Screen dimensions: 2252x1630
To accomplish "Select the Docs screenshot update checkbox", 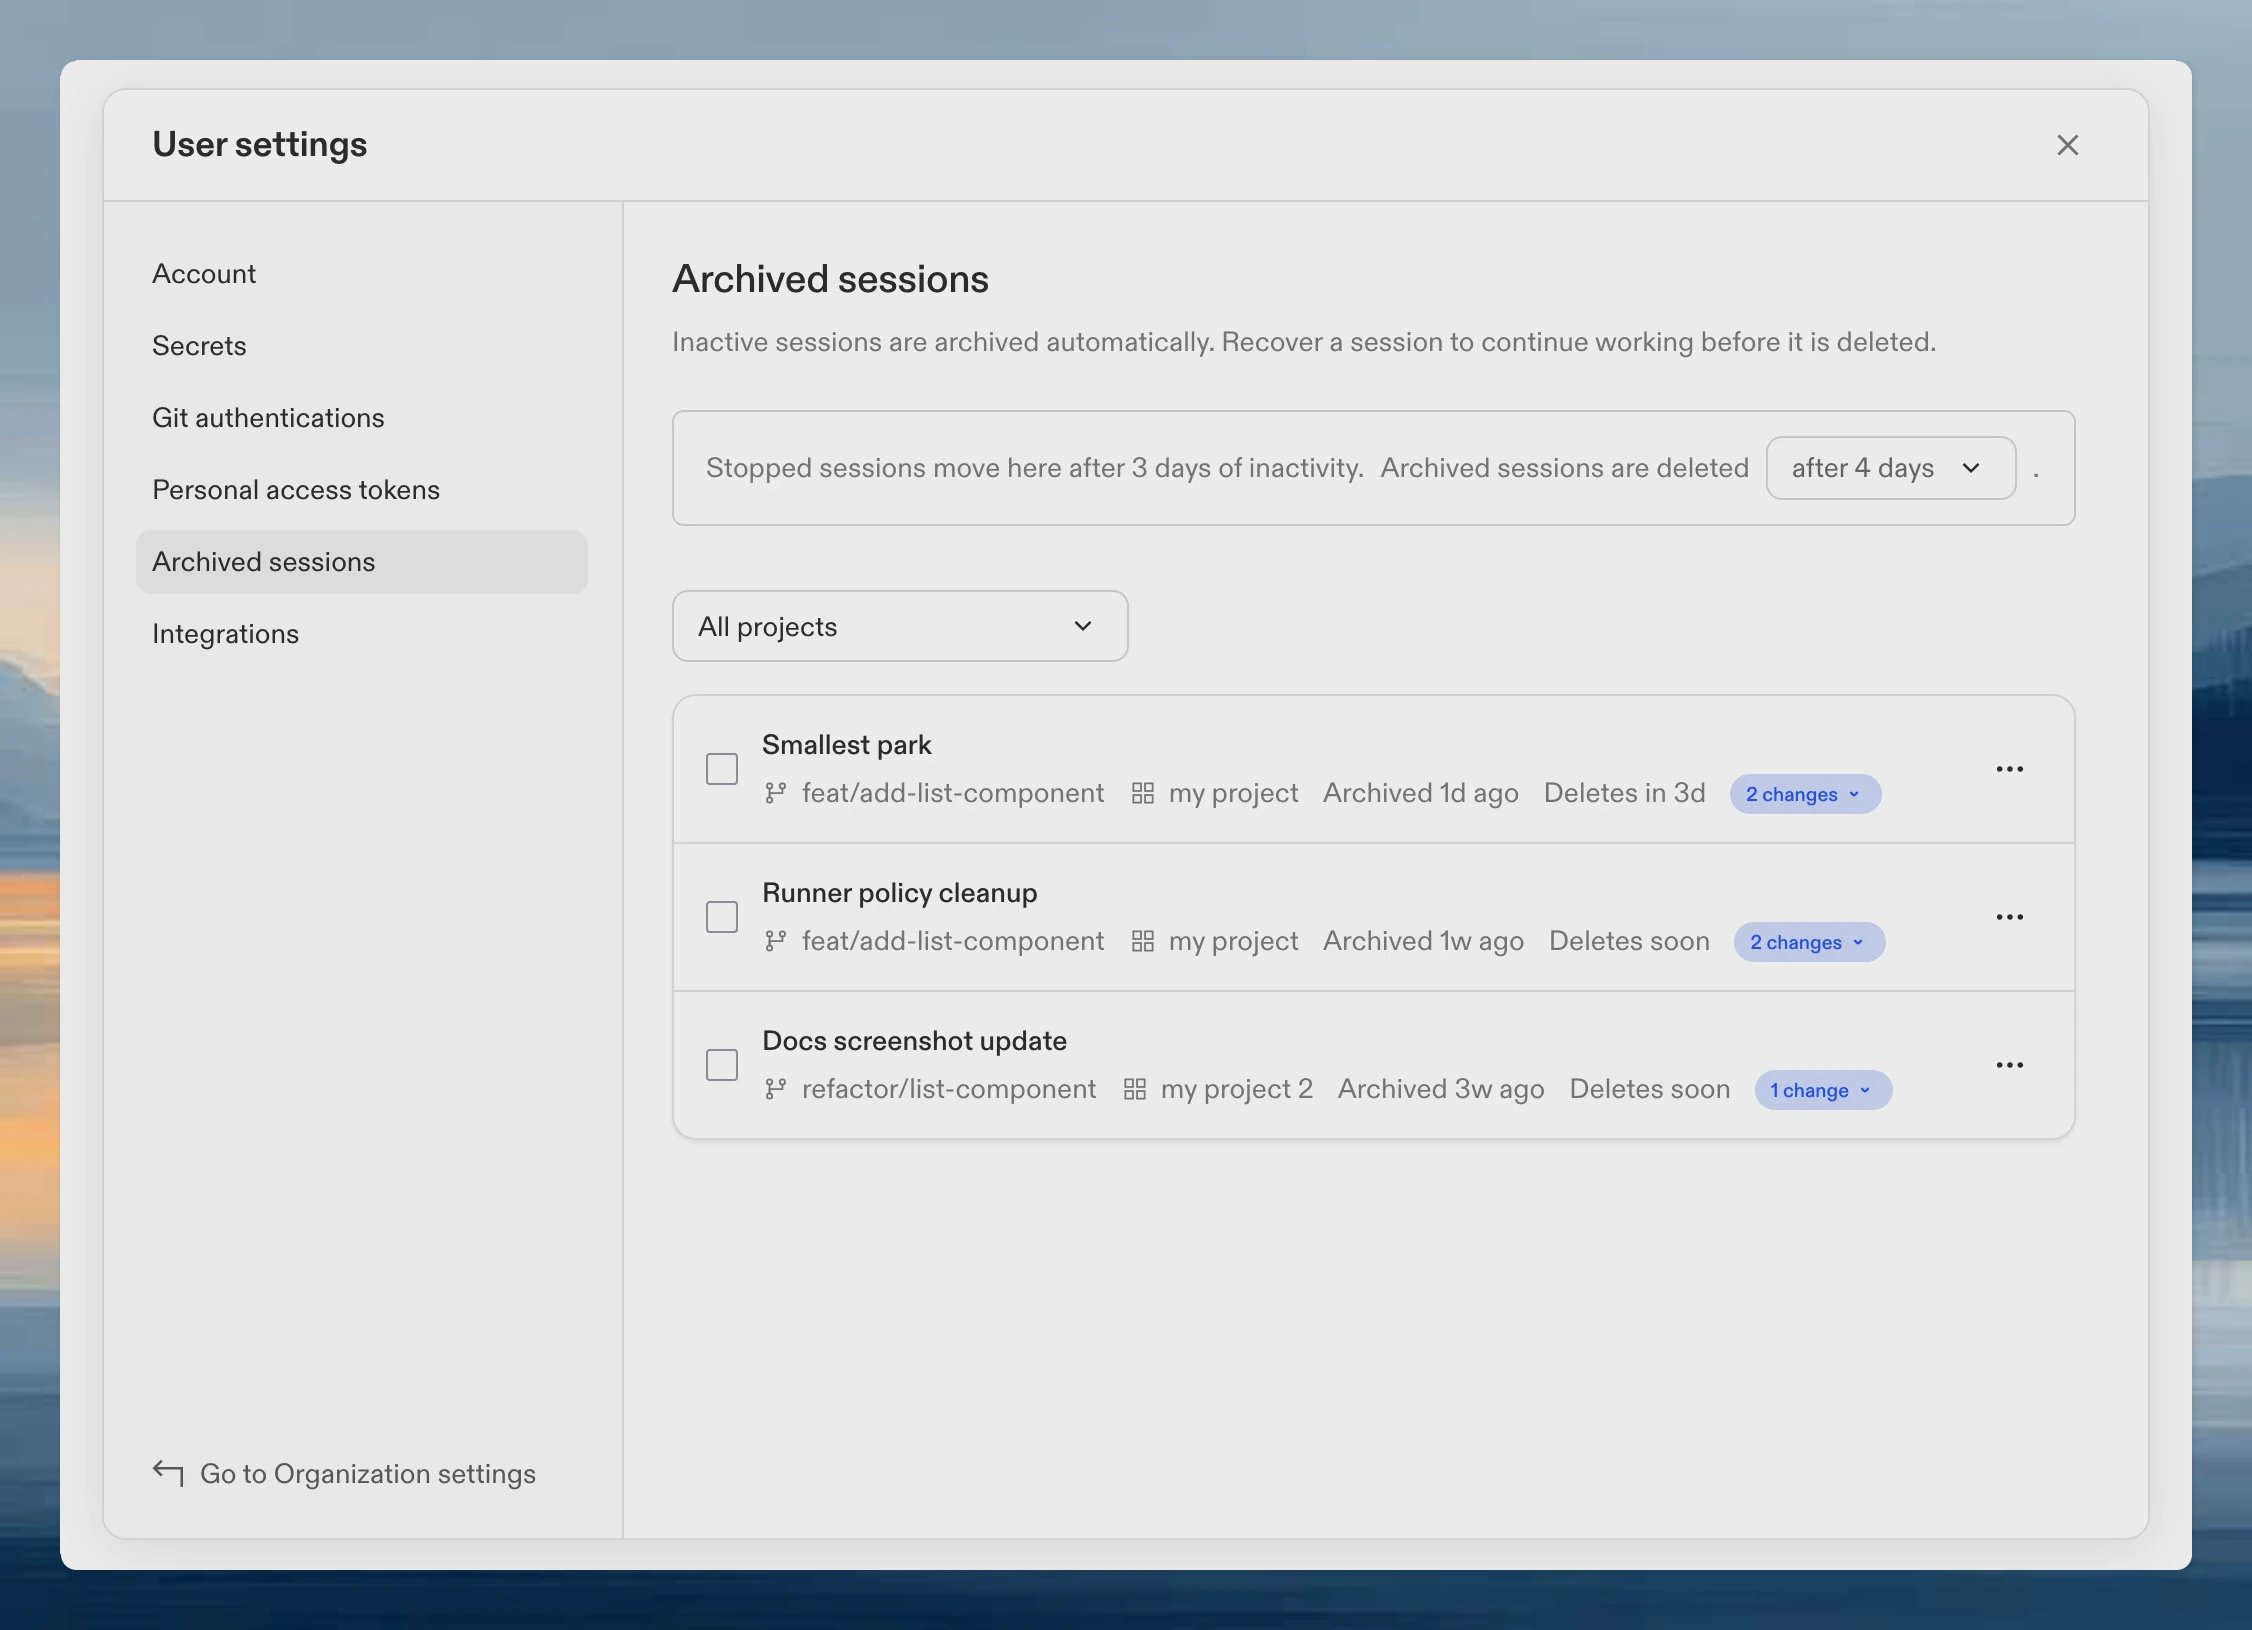I will click(722, 1065).
